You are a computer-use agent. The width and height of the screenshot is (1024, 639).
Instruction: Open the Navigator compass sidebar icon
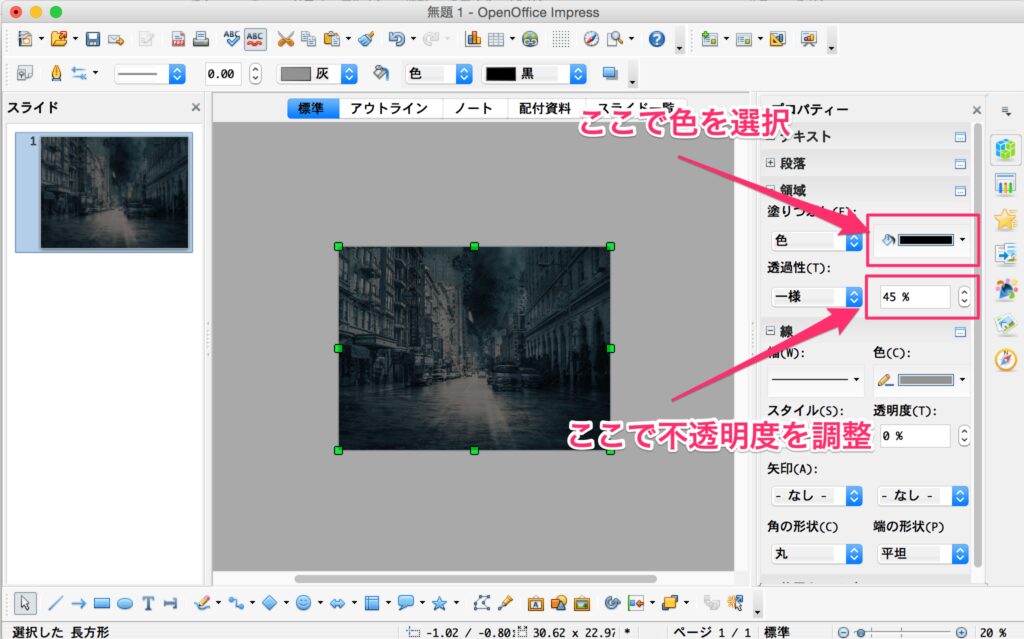pos(1005,359)
